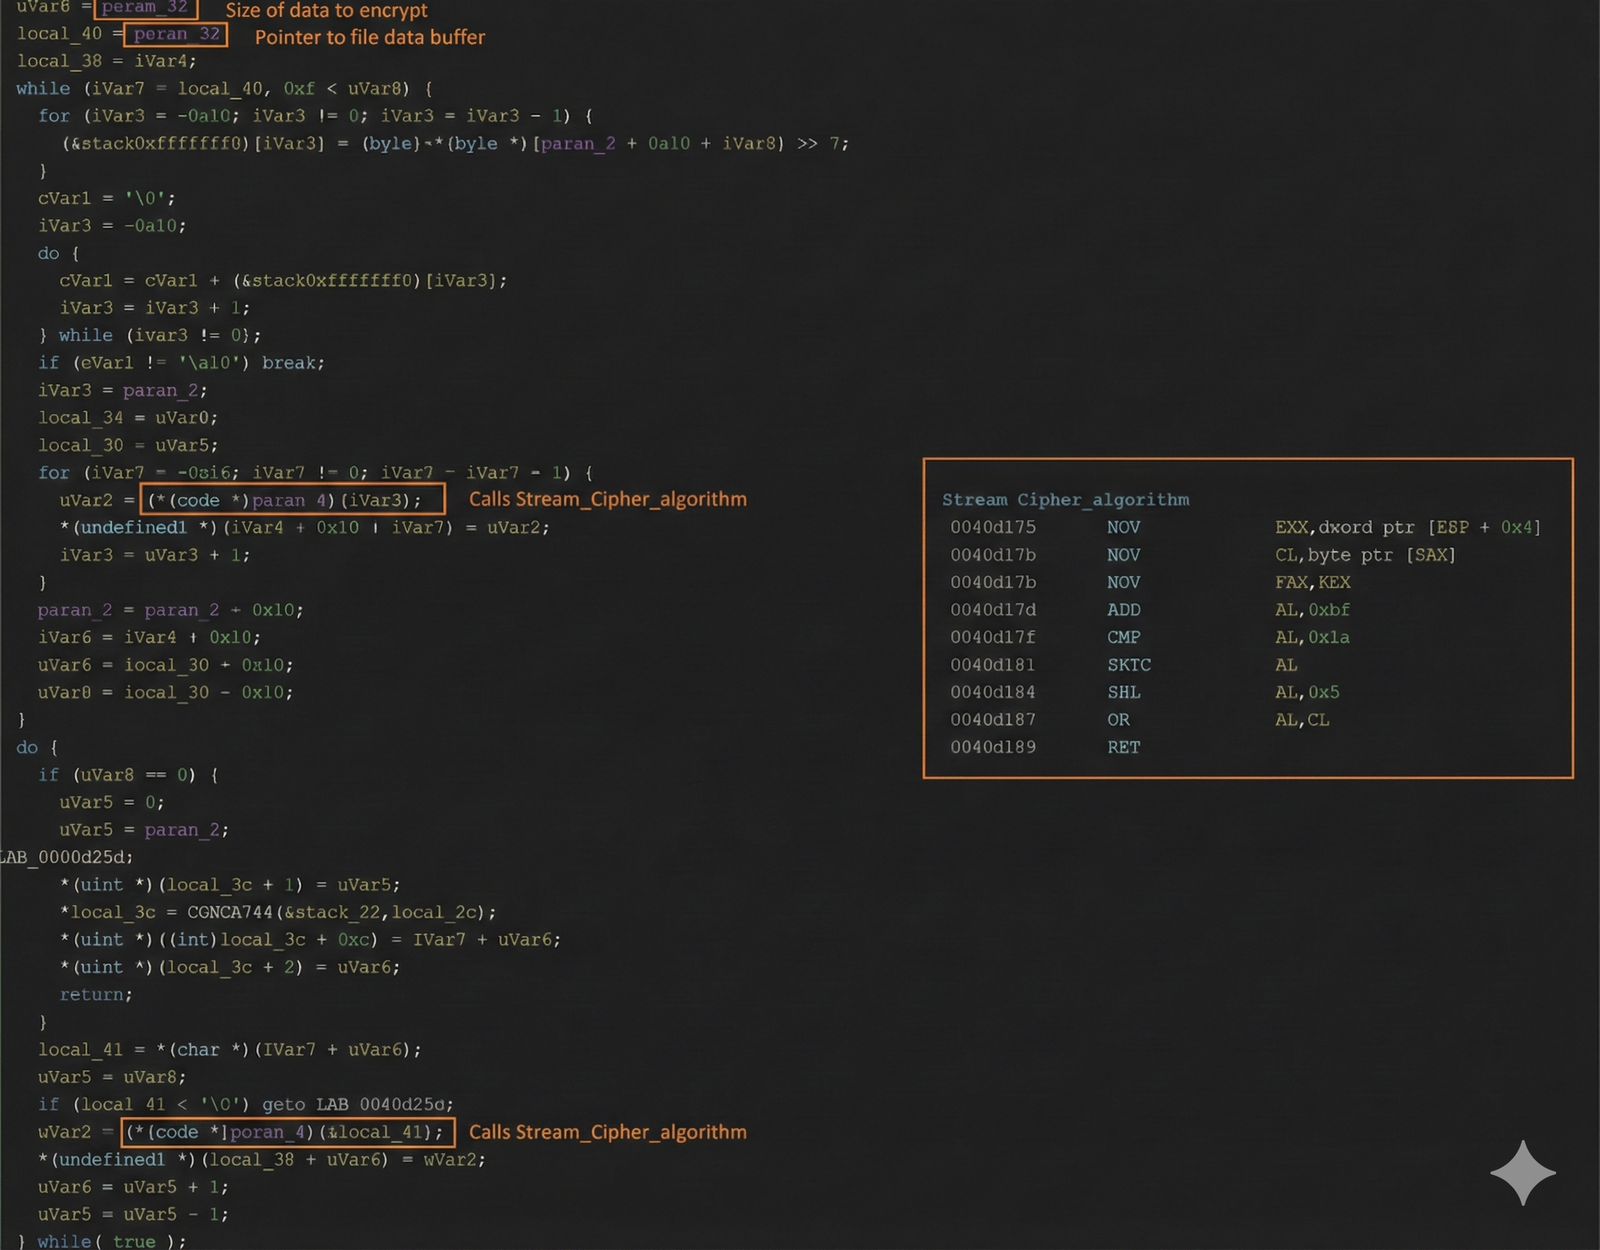Click the return statement in the code

(95, 994)
